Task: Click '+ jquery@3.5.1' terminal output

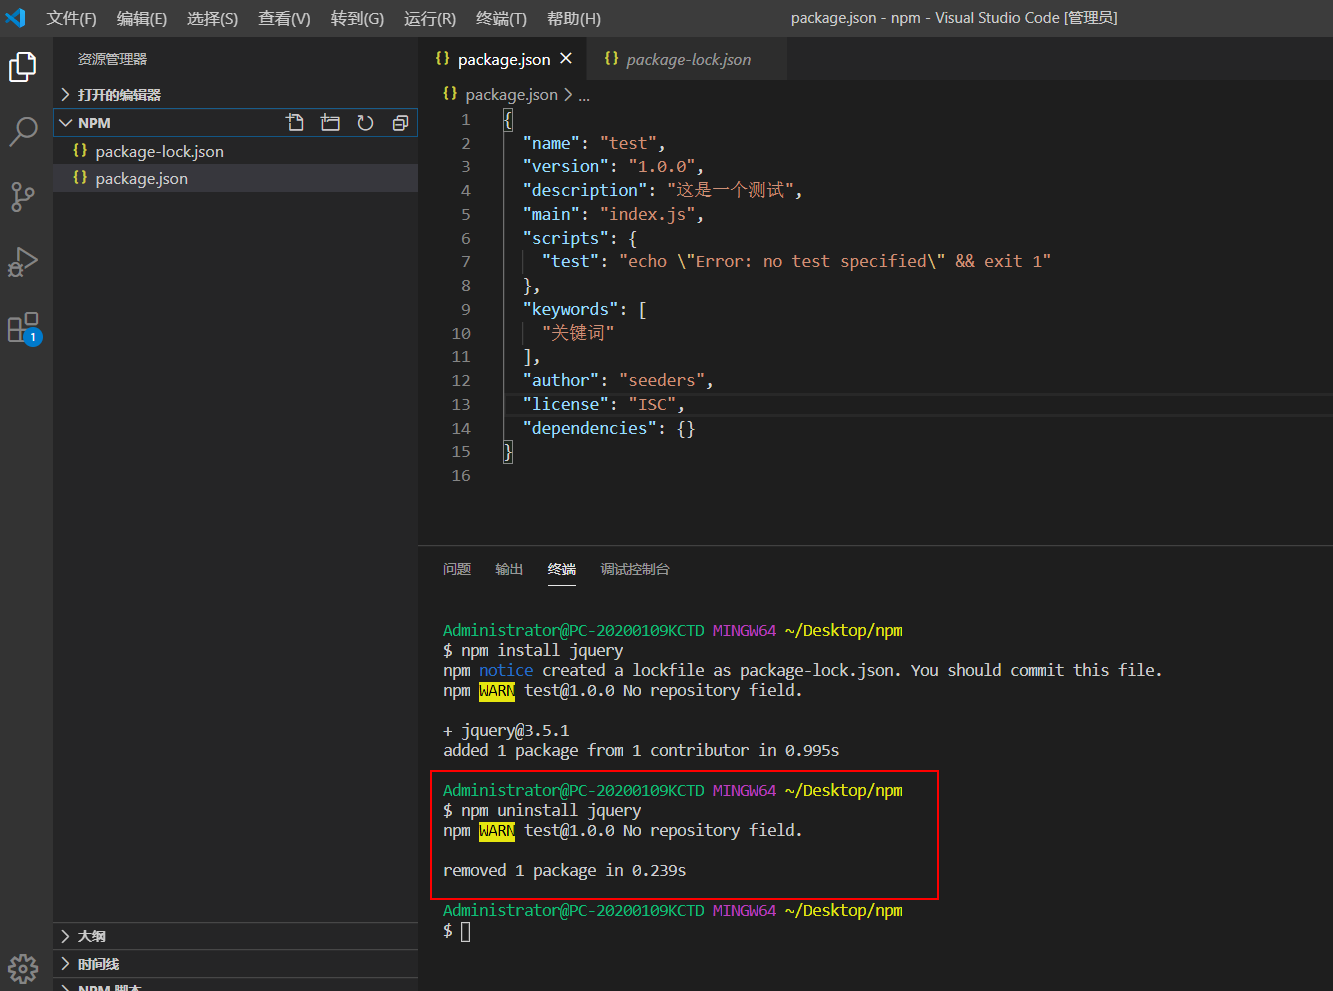Action: coord(506,730)
